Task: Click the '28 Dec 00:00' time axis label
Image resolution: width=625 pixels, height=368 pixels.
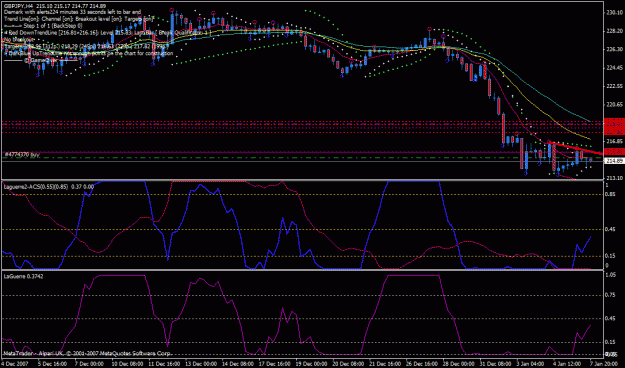Action: click(458, 364)
